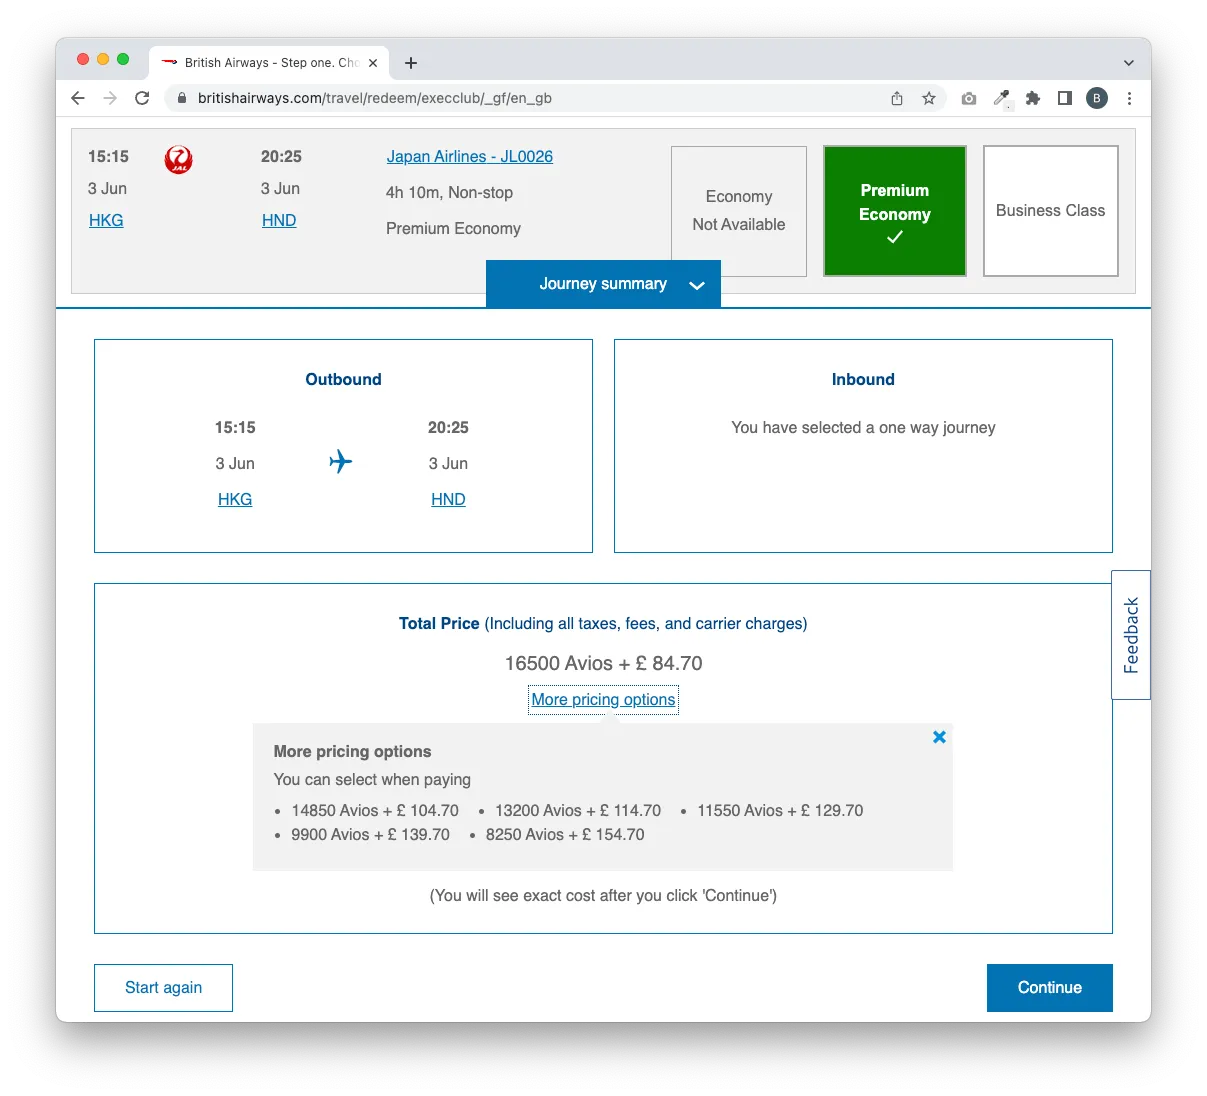Image resolution: width=1207 pixels, height=1096 pixels.
Task: Open a new tab with plus icon
Action: pos(411,63)
